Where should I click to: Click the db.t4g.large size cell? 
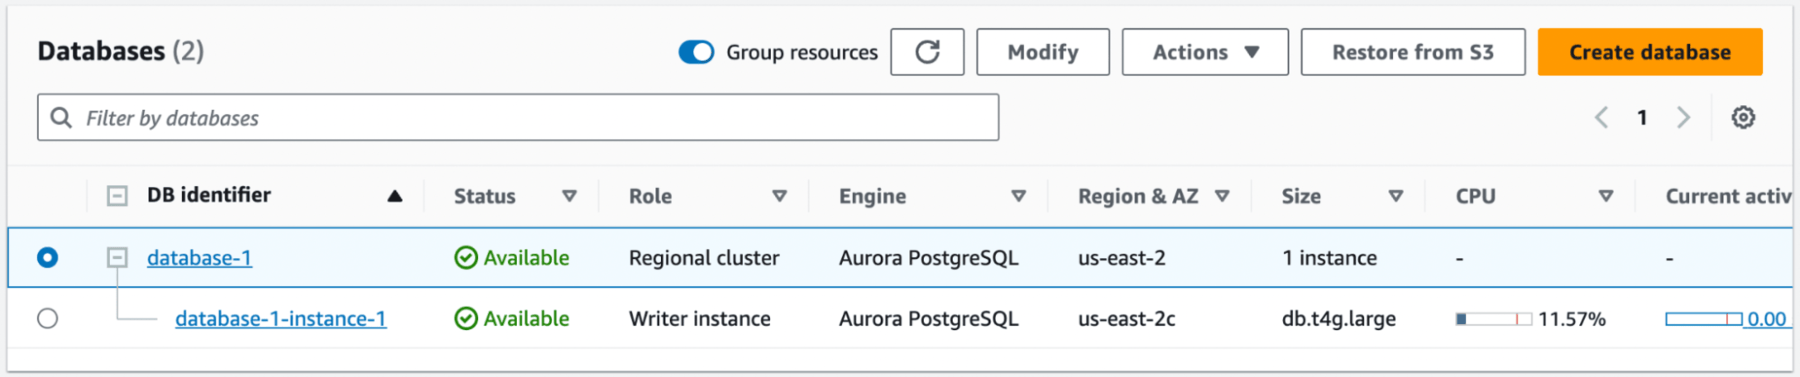click(1339, 319)
